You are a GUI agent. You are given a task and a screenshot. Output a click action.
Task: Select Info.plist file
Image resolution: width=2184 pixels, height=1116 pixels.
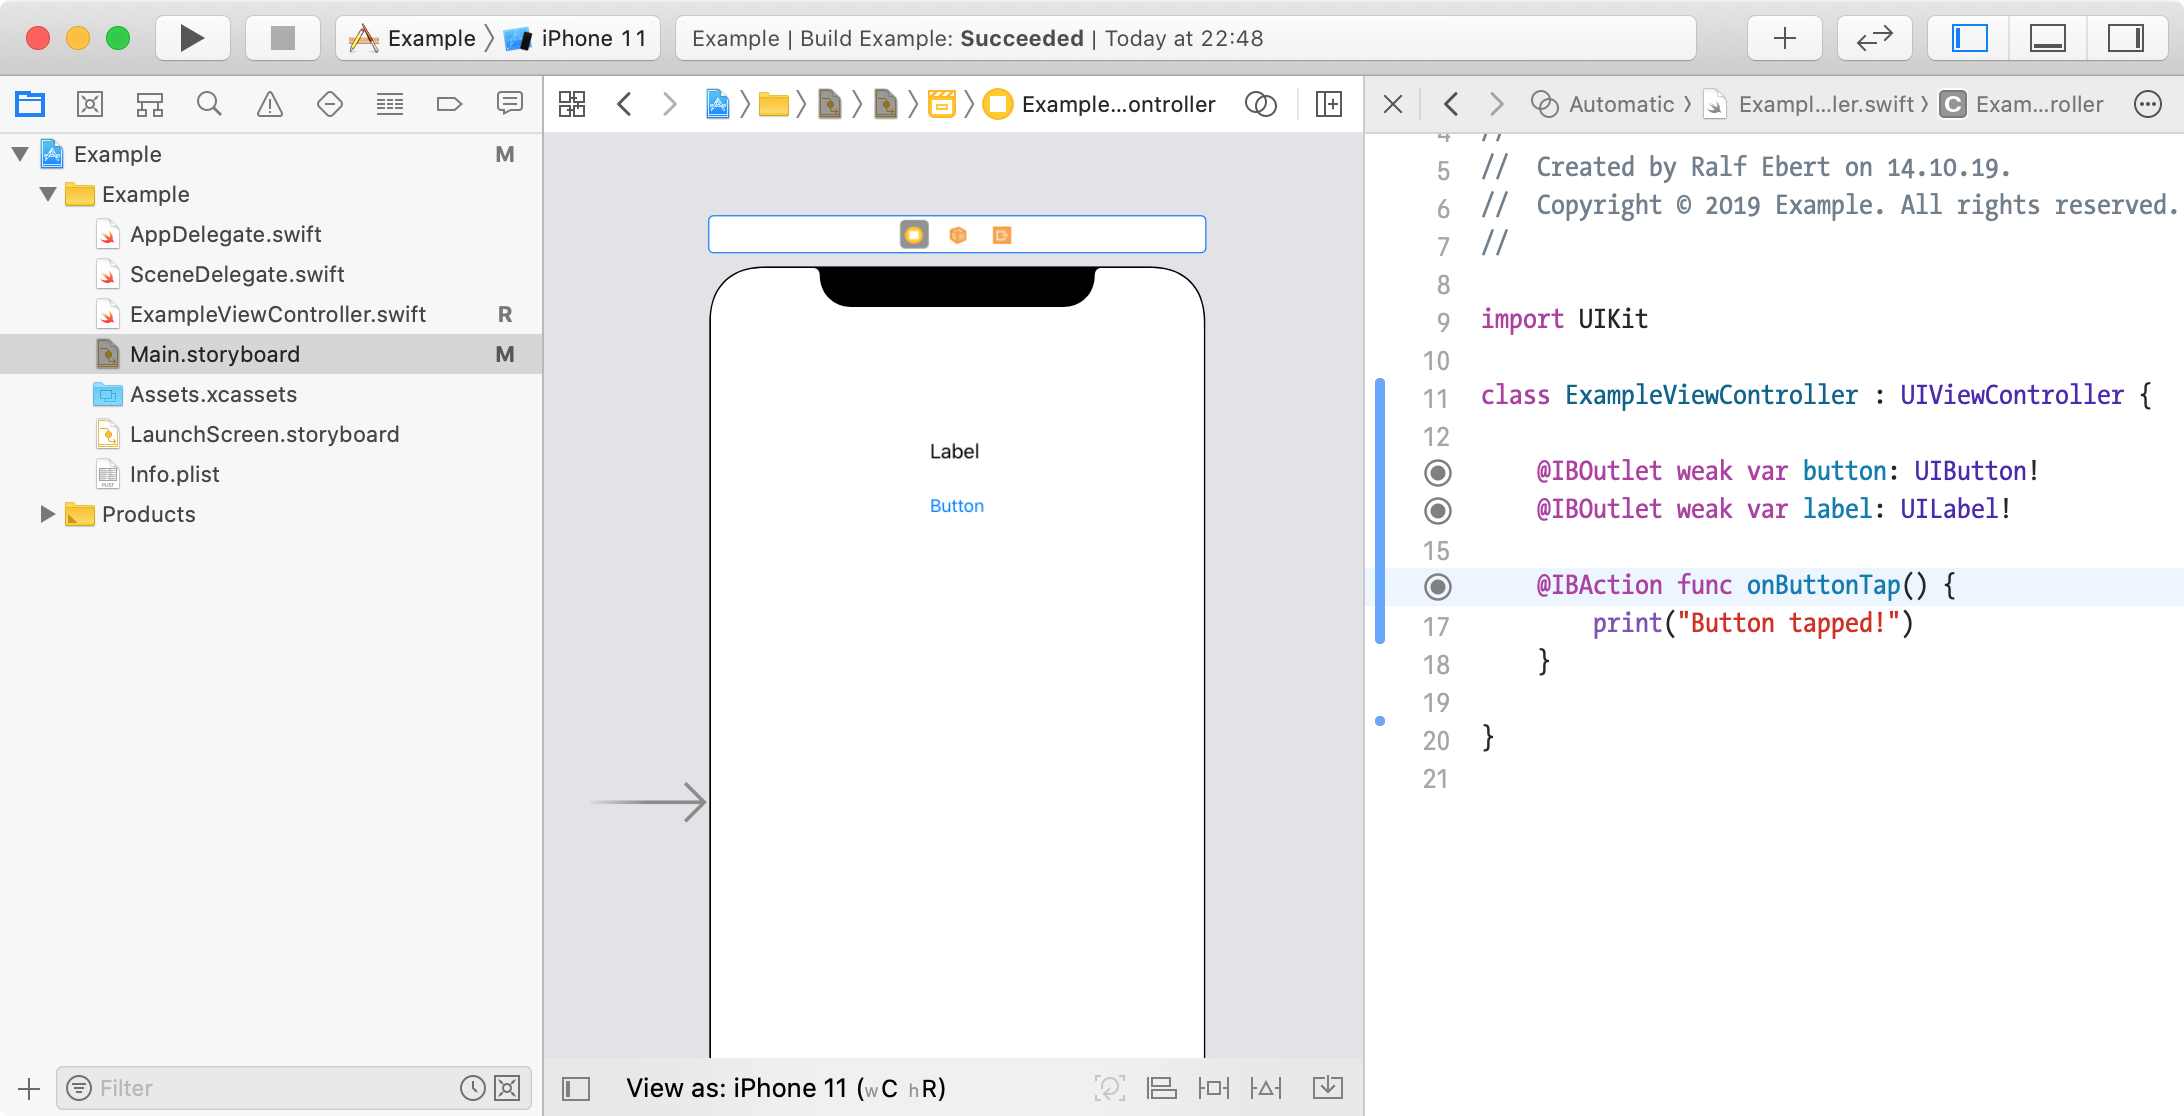(x=174, y=474)
